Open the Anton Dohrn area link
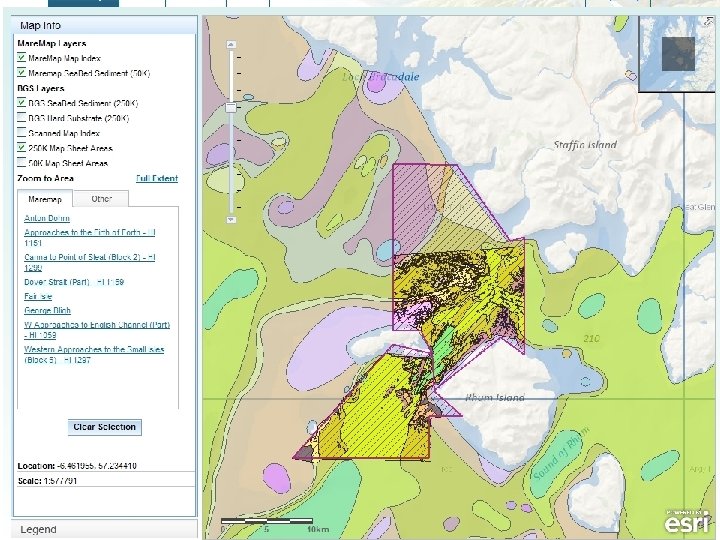 [x=47, y=218]
